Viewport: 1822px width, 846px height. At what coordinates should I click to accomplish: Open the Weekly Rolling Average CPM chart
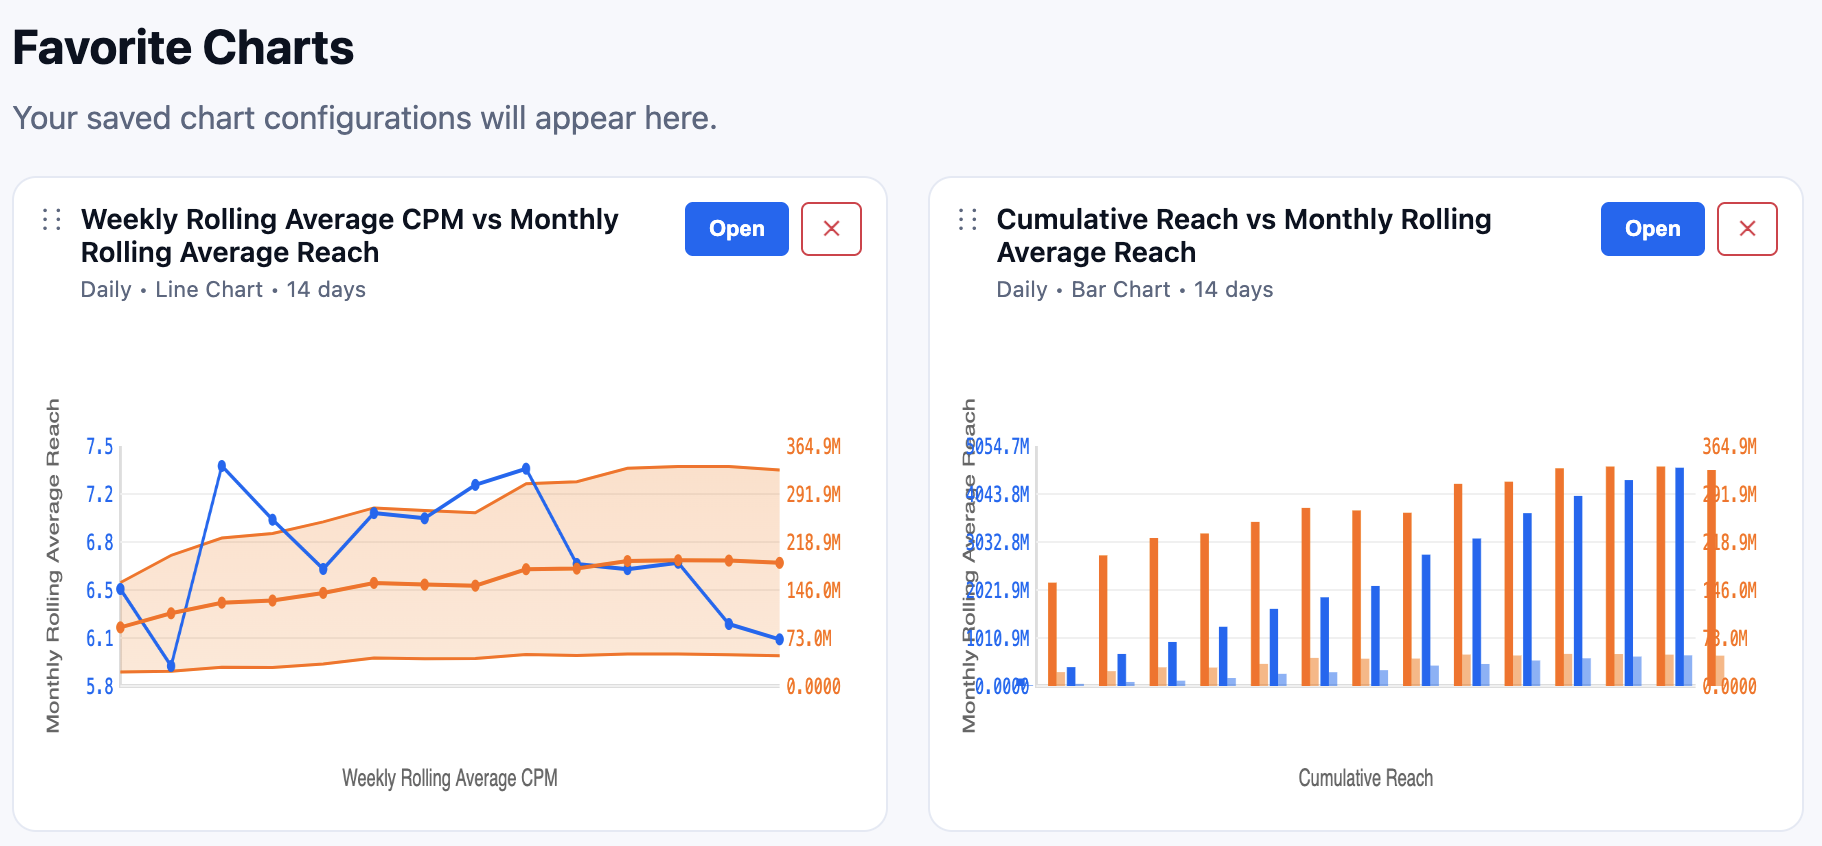736,229
